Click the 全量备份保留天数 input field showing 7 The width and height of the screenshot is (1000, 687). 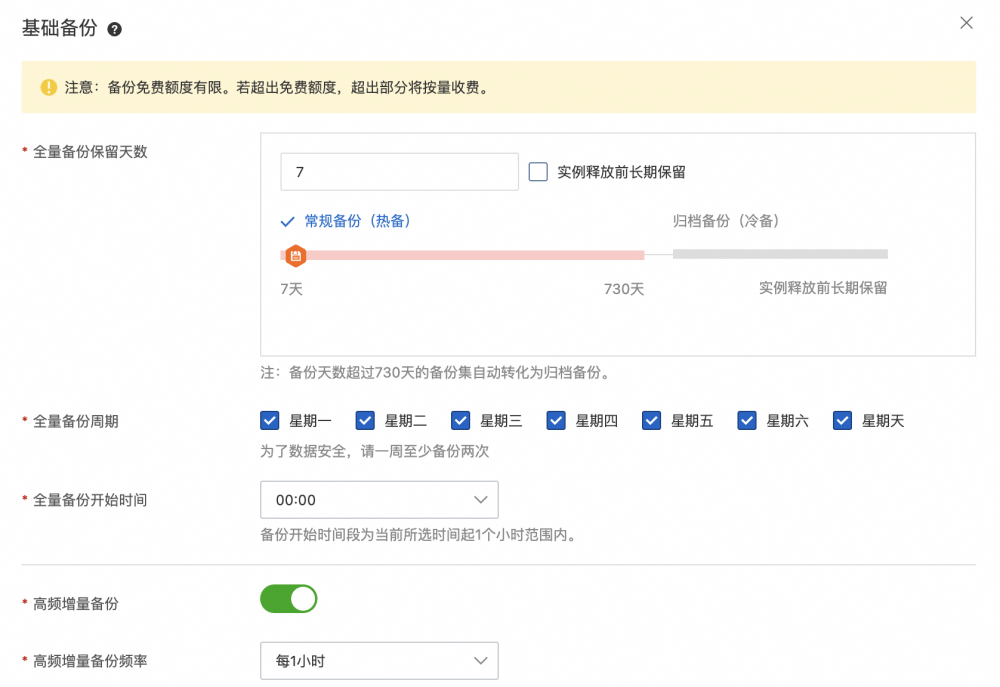coord(399,172)
